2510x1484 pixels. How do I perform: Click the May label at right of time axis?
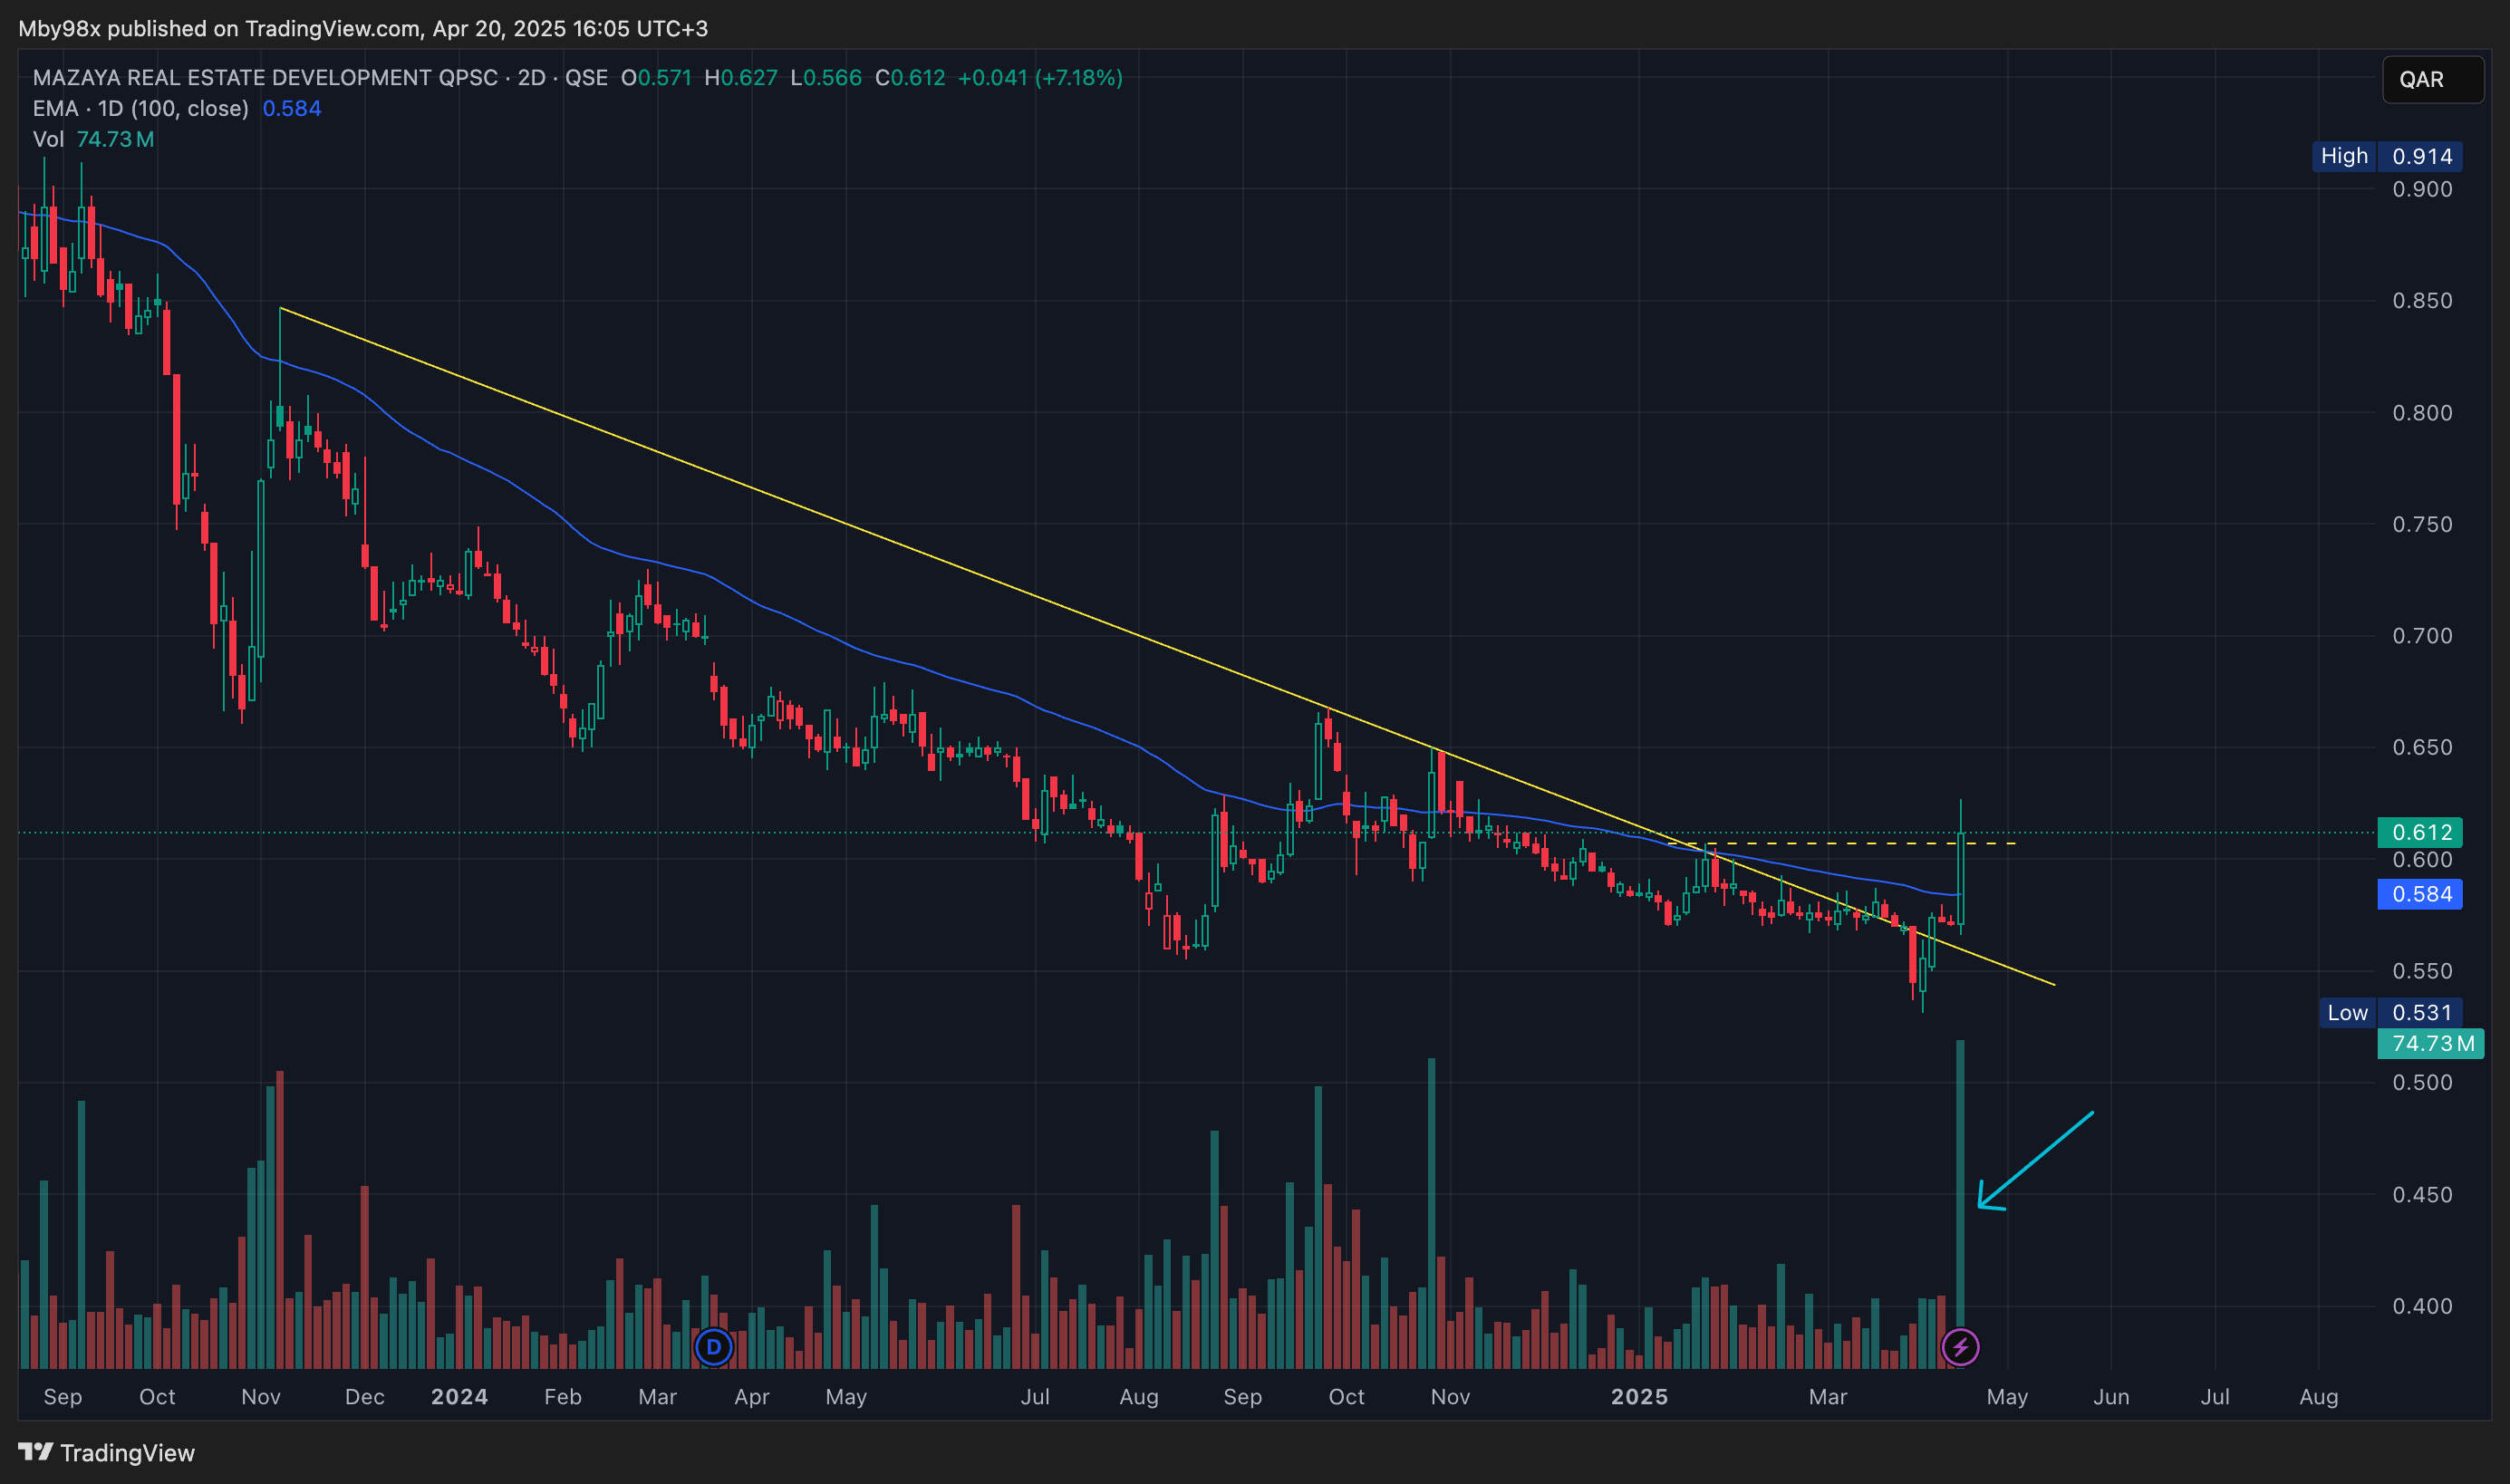point(2007,1396)
